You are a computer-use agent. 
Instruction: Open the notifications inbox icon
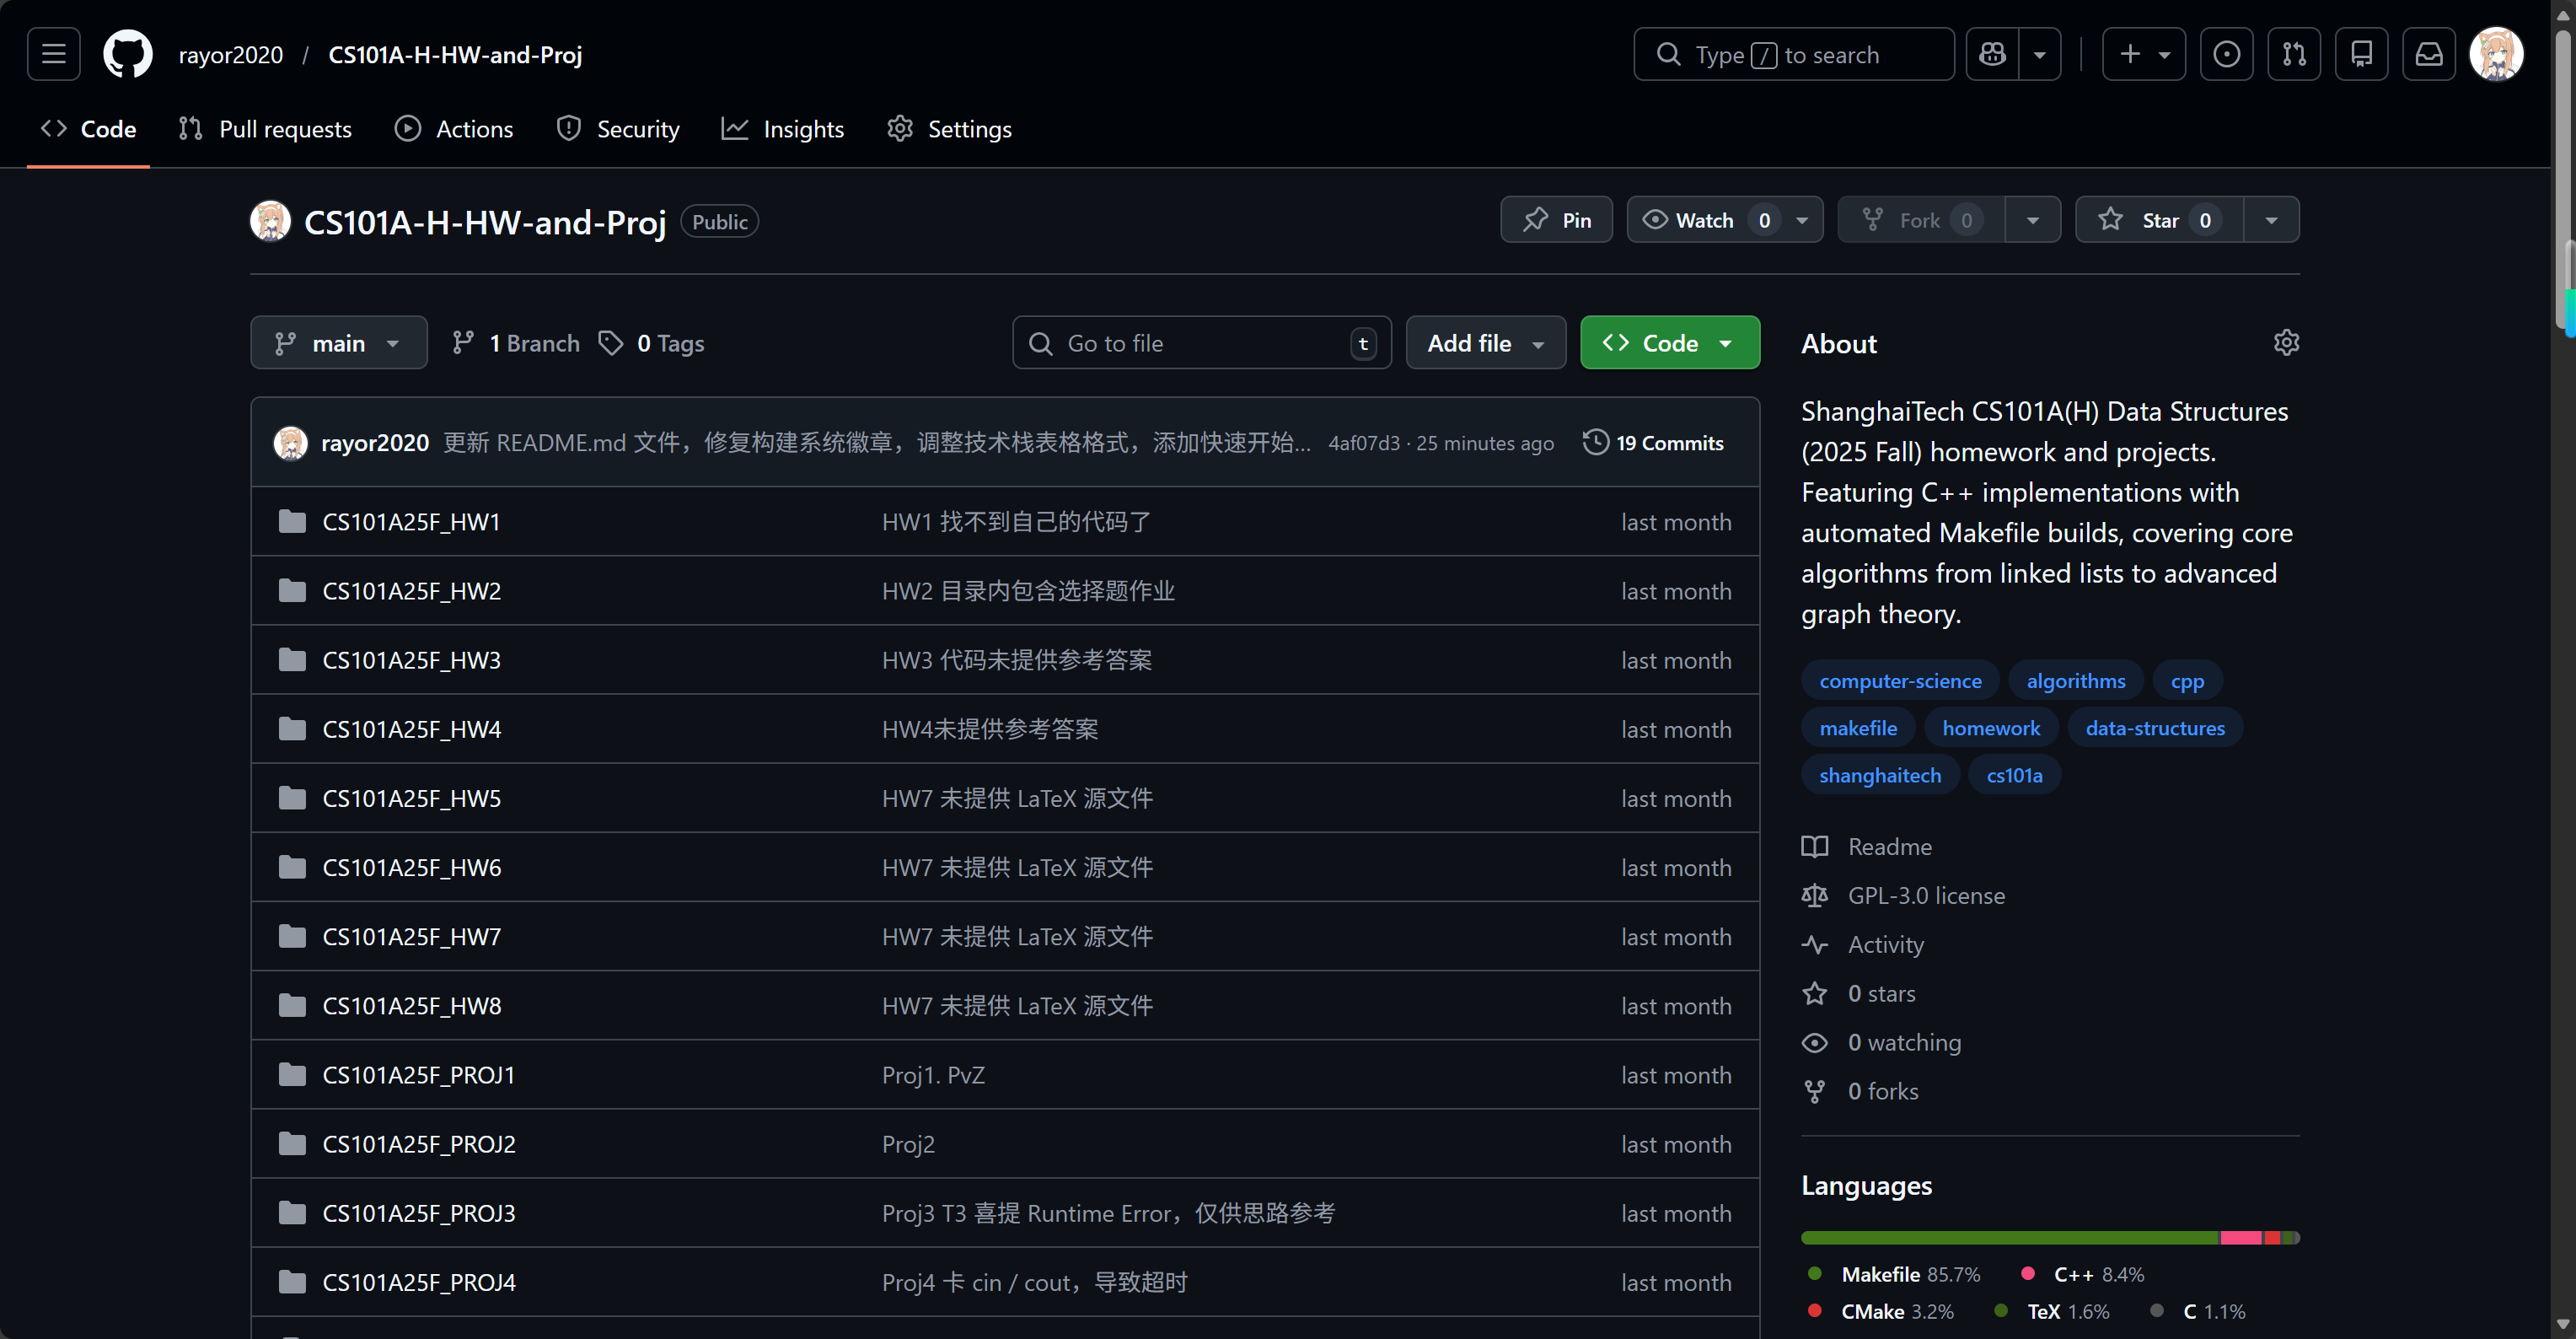2429,54
